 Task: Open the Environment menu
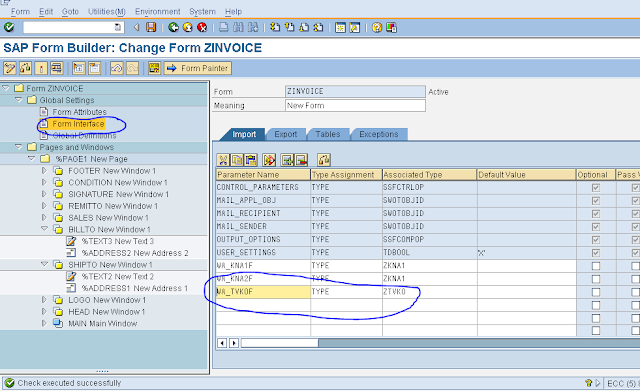pyautogui.click(x=158, y=11)
